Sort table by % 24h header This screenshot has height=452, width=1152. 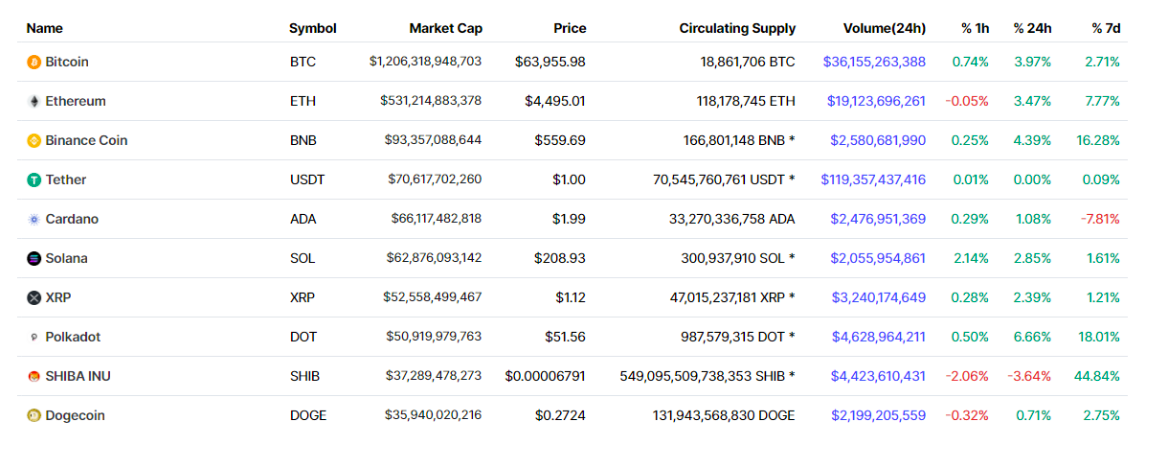pyautogui.click(x=1032, y=28)
